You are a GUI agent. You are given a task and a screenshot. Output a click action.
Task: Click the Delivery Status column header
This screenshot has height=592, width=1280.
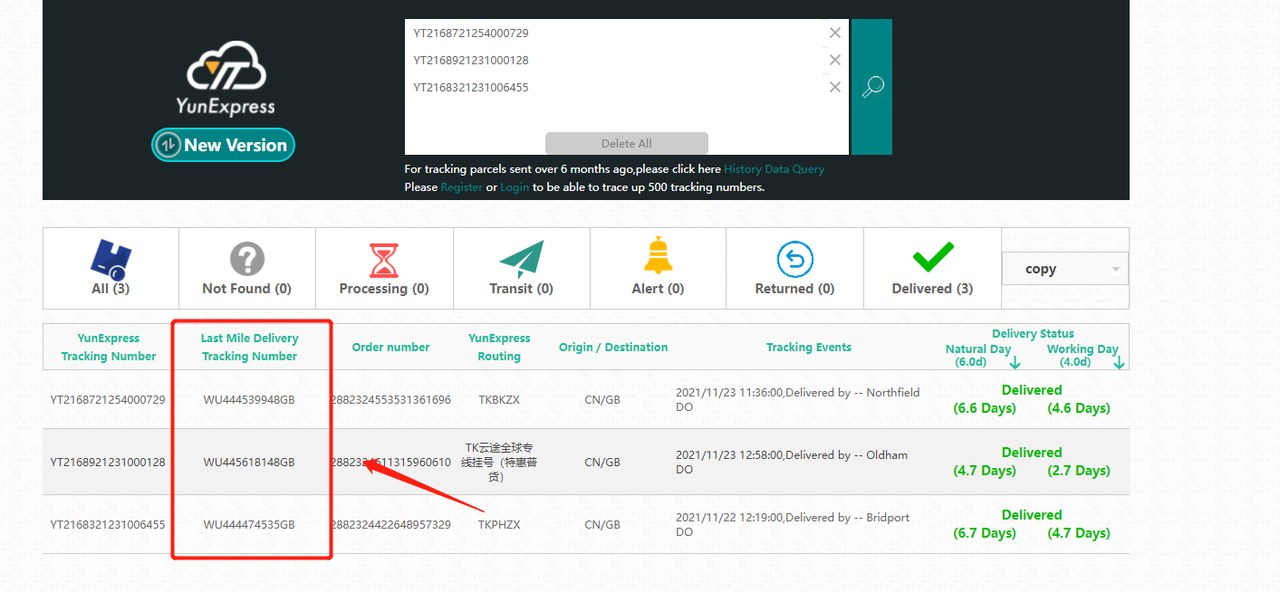(1033, 334)
